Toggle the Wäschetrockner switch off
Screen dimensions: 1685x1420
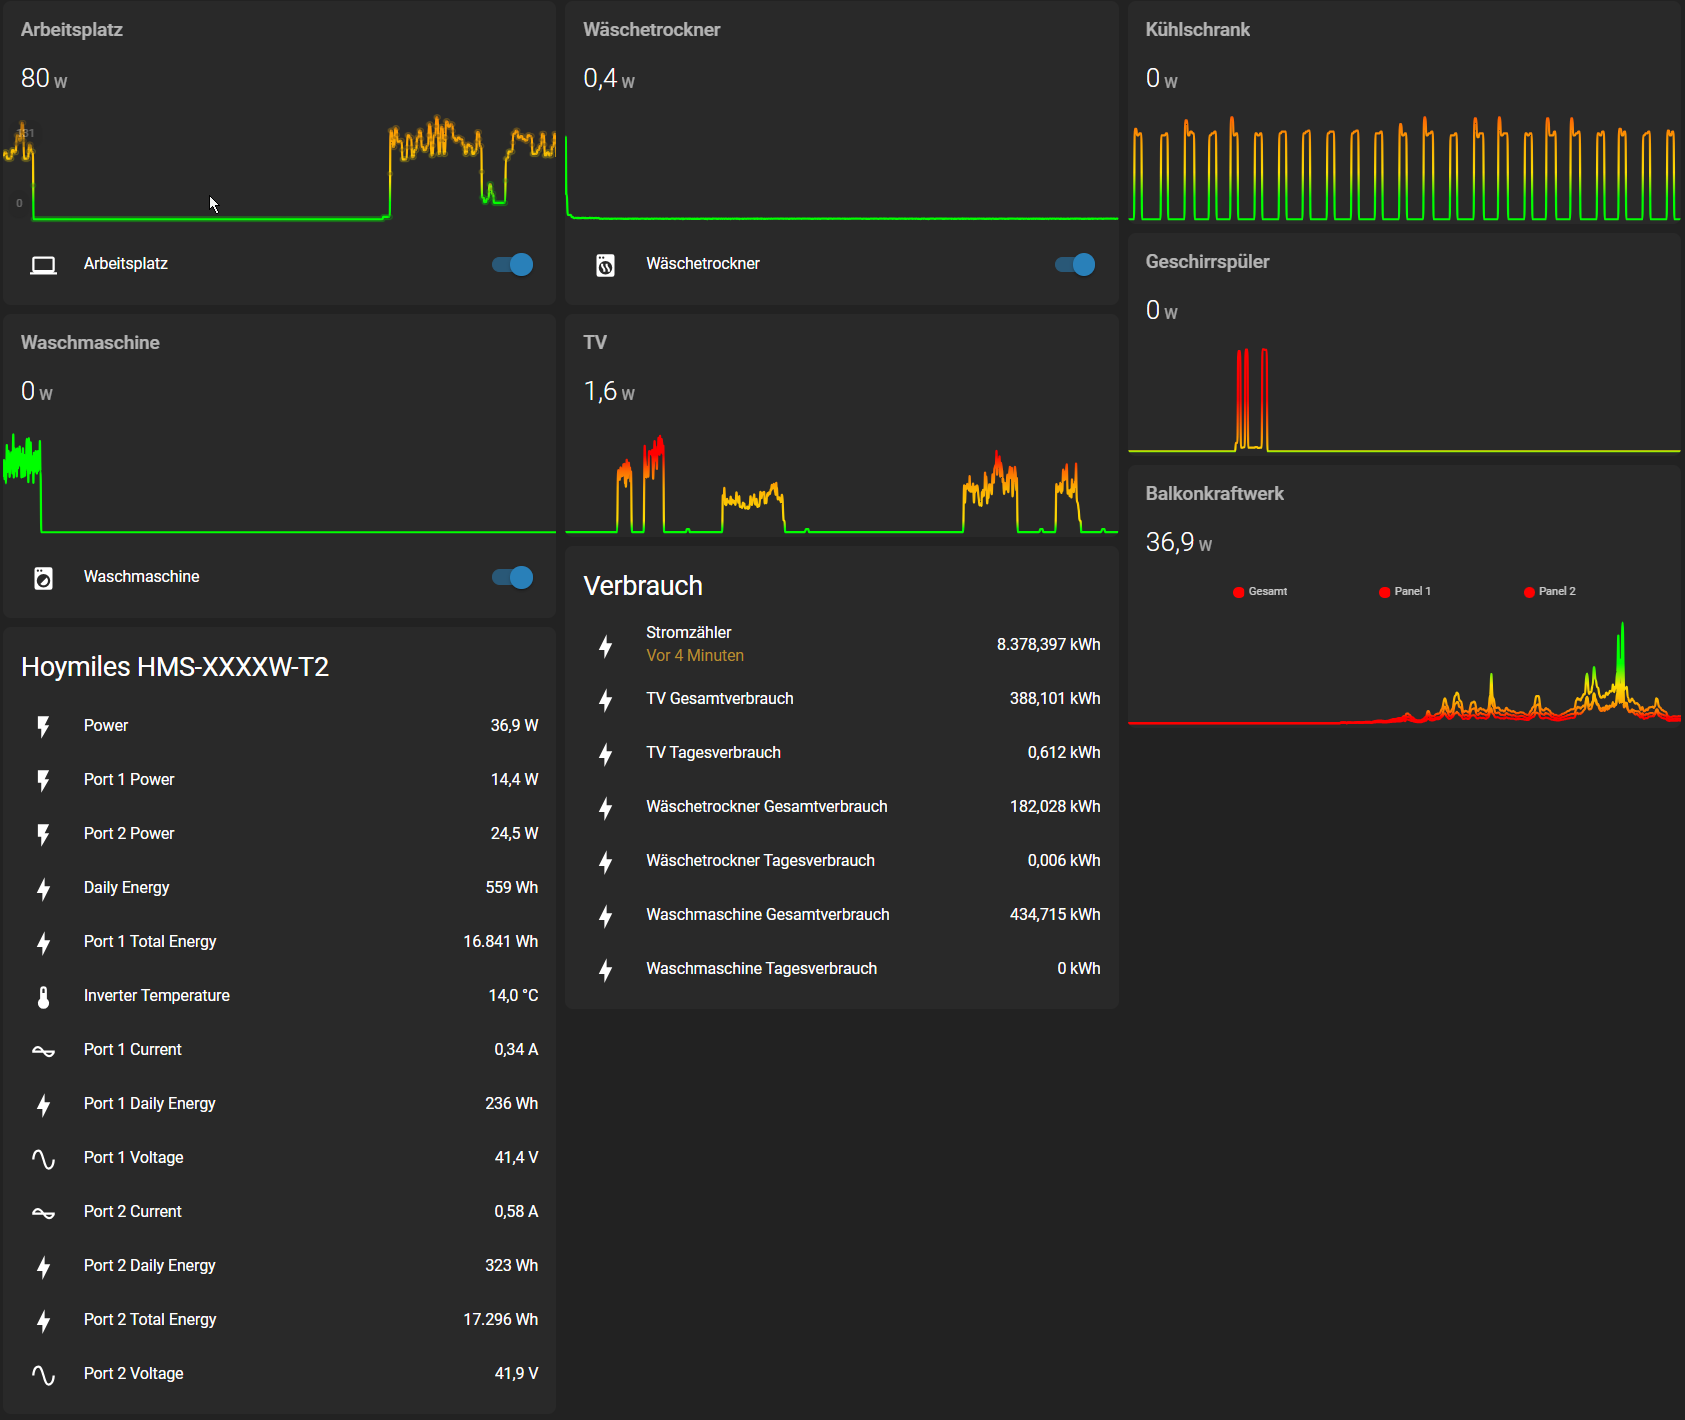coord(1075,264)
